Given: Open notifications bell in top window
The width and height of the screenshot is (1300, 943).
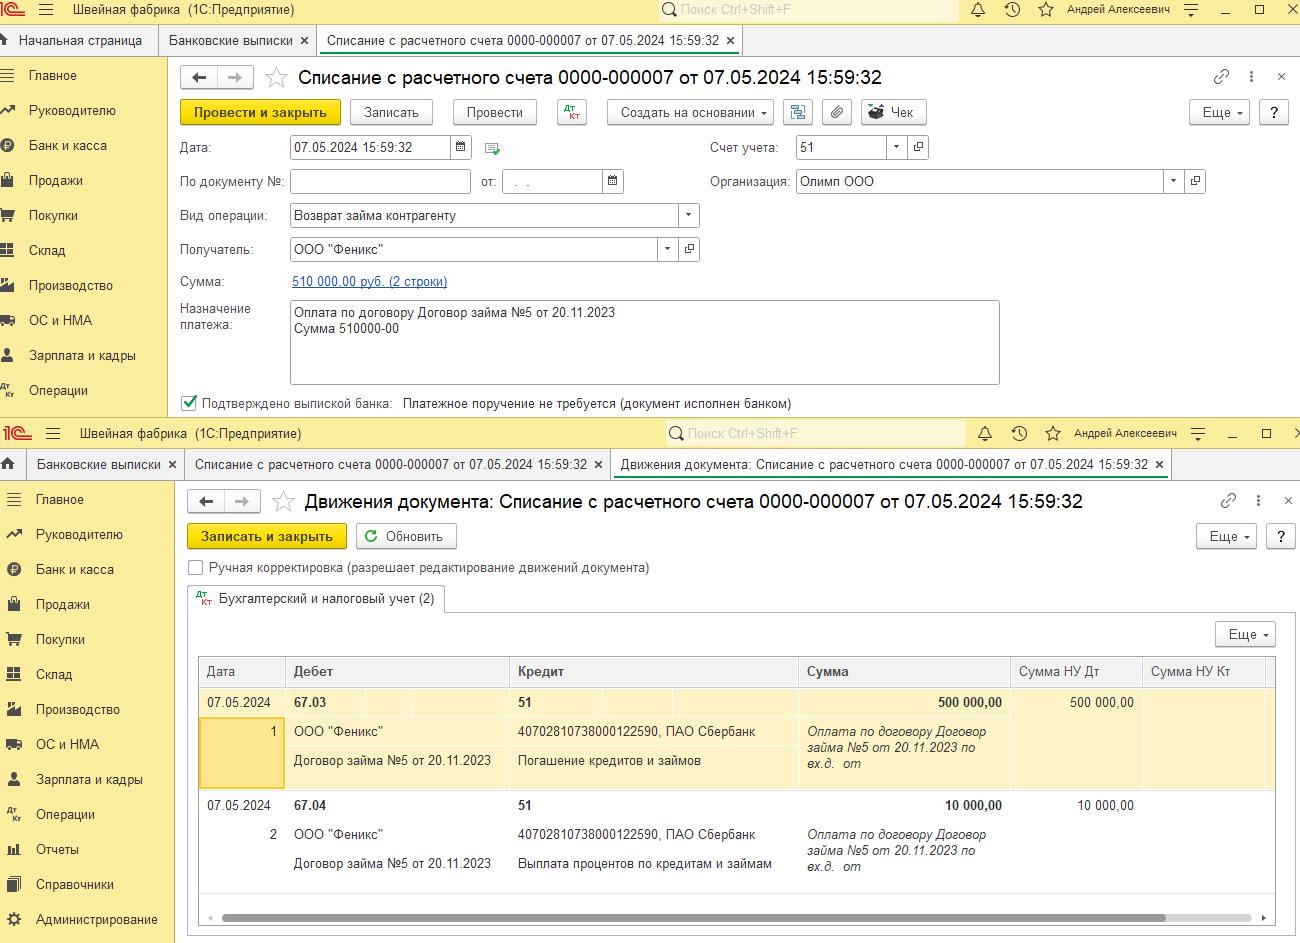Looking at the screenshot, I should (x=978, y=10).
